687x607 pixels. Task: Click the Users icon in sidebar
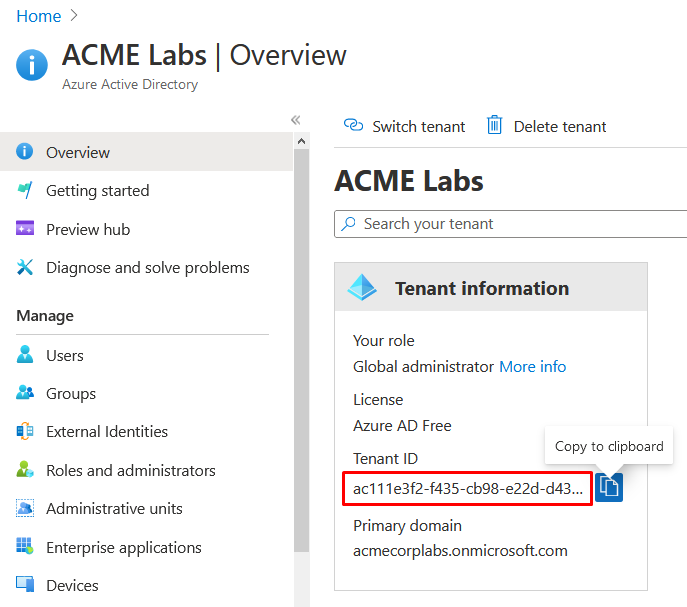26,355
